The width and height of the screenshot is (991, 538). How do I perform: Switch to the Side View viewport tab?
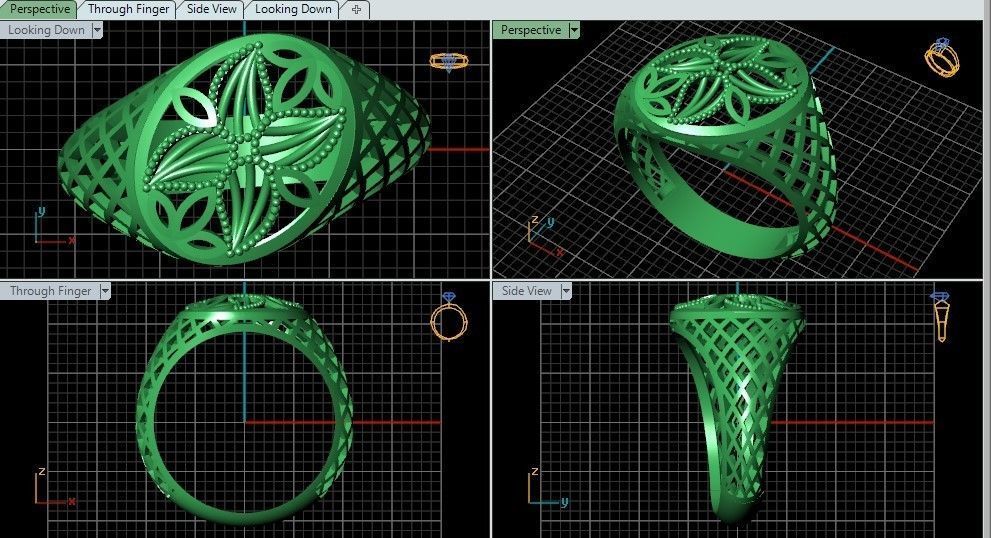tap(212, 9)
